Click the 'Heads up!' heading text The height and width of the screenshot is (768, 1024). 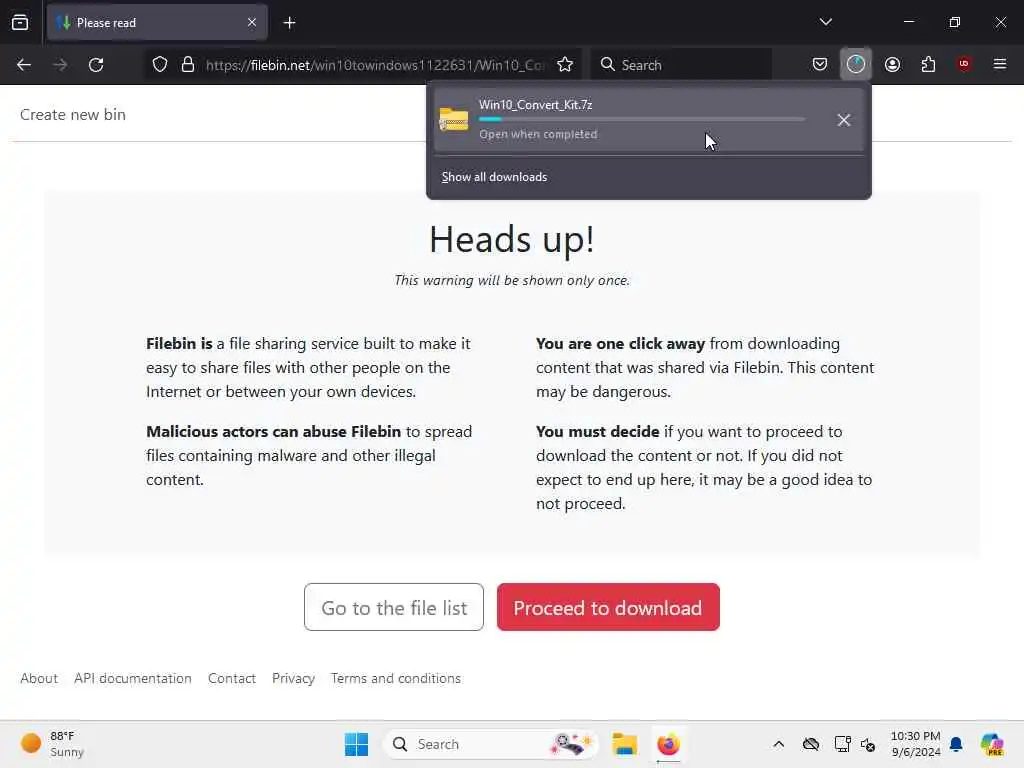512,239
